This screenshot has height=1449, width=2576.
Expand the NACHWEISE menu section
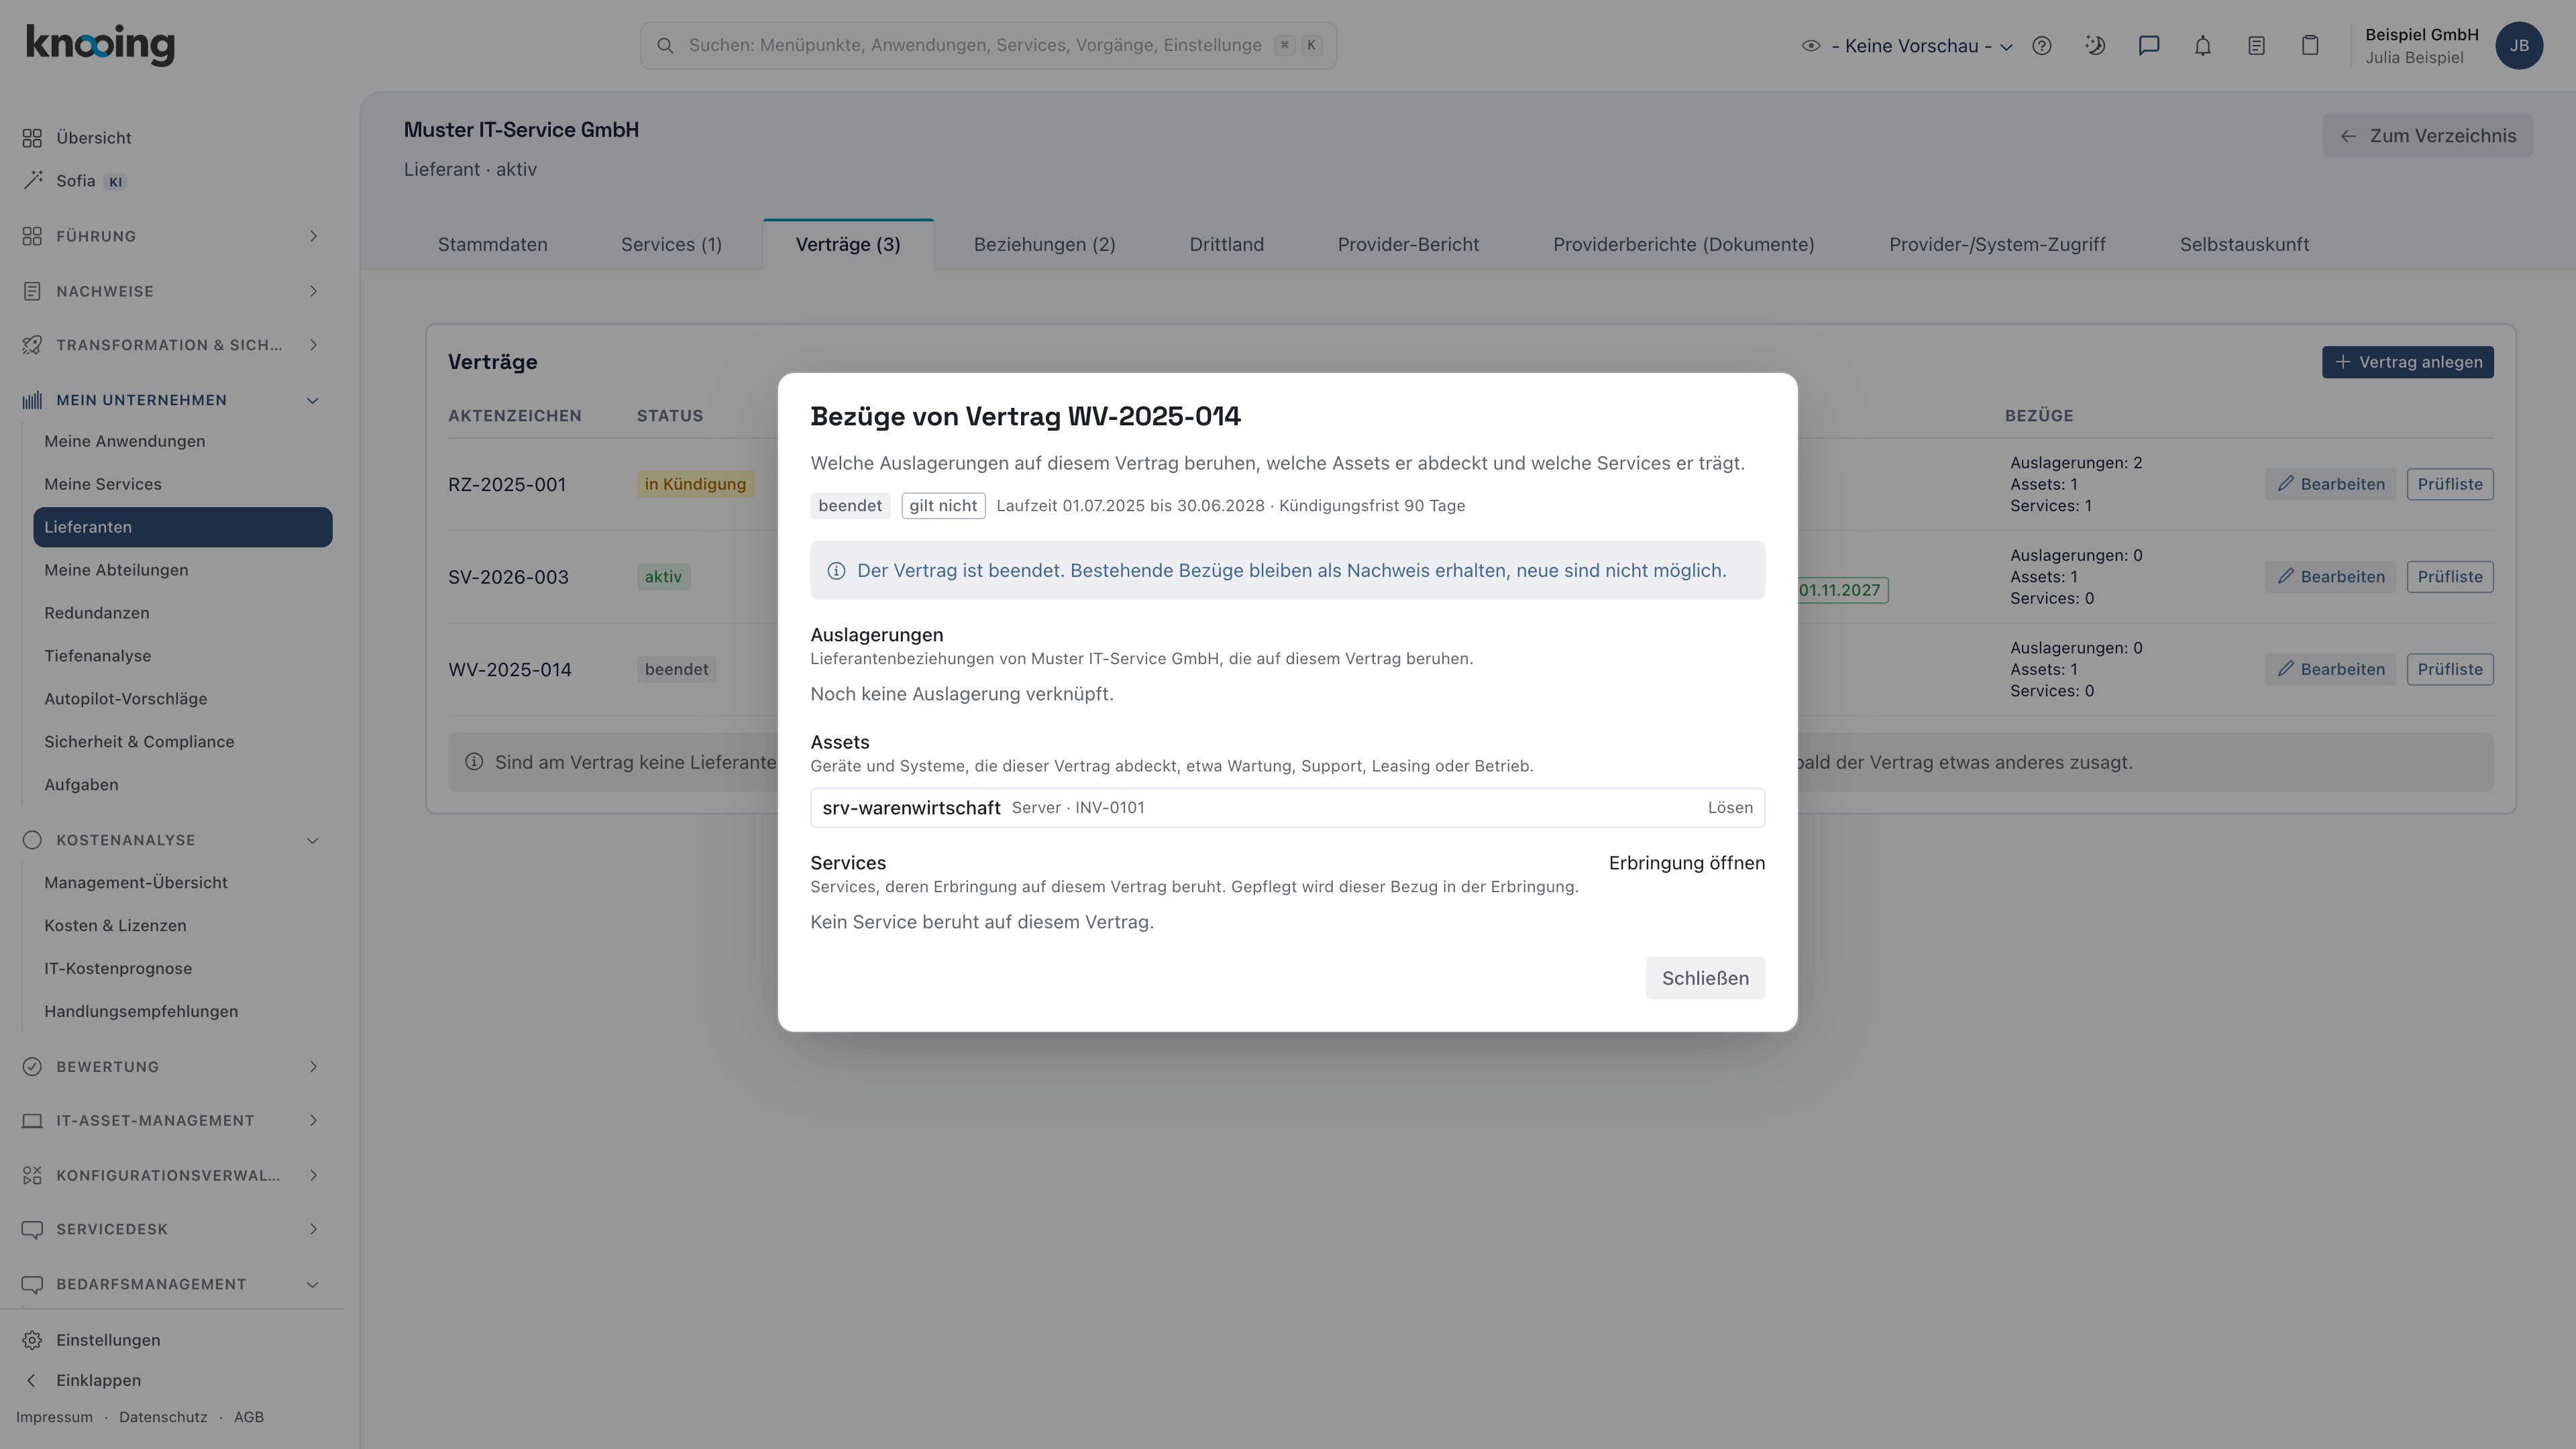172,292
